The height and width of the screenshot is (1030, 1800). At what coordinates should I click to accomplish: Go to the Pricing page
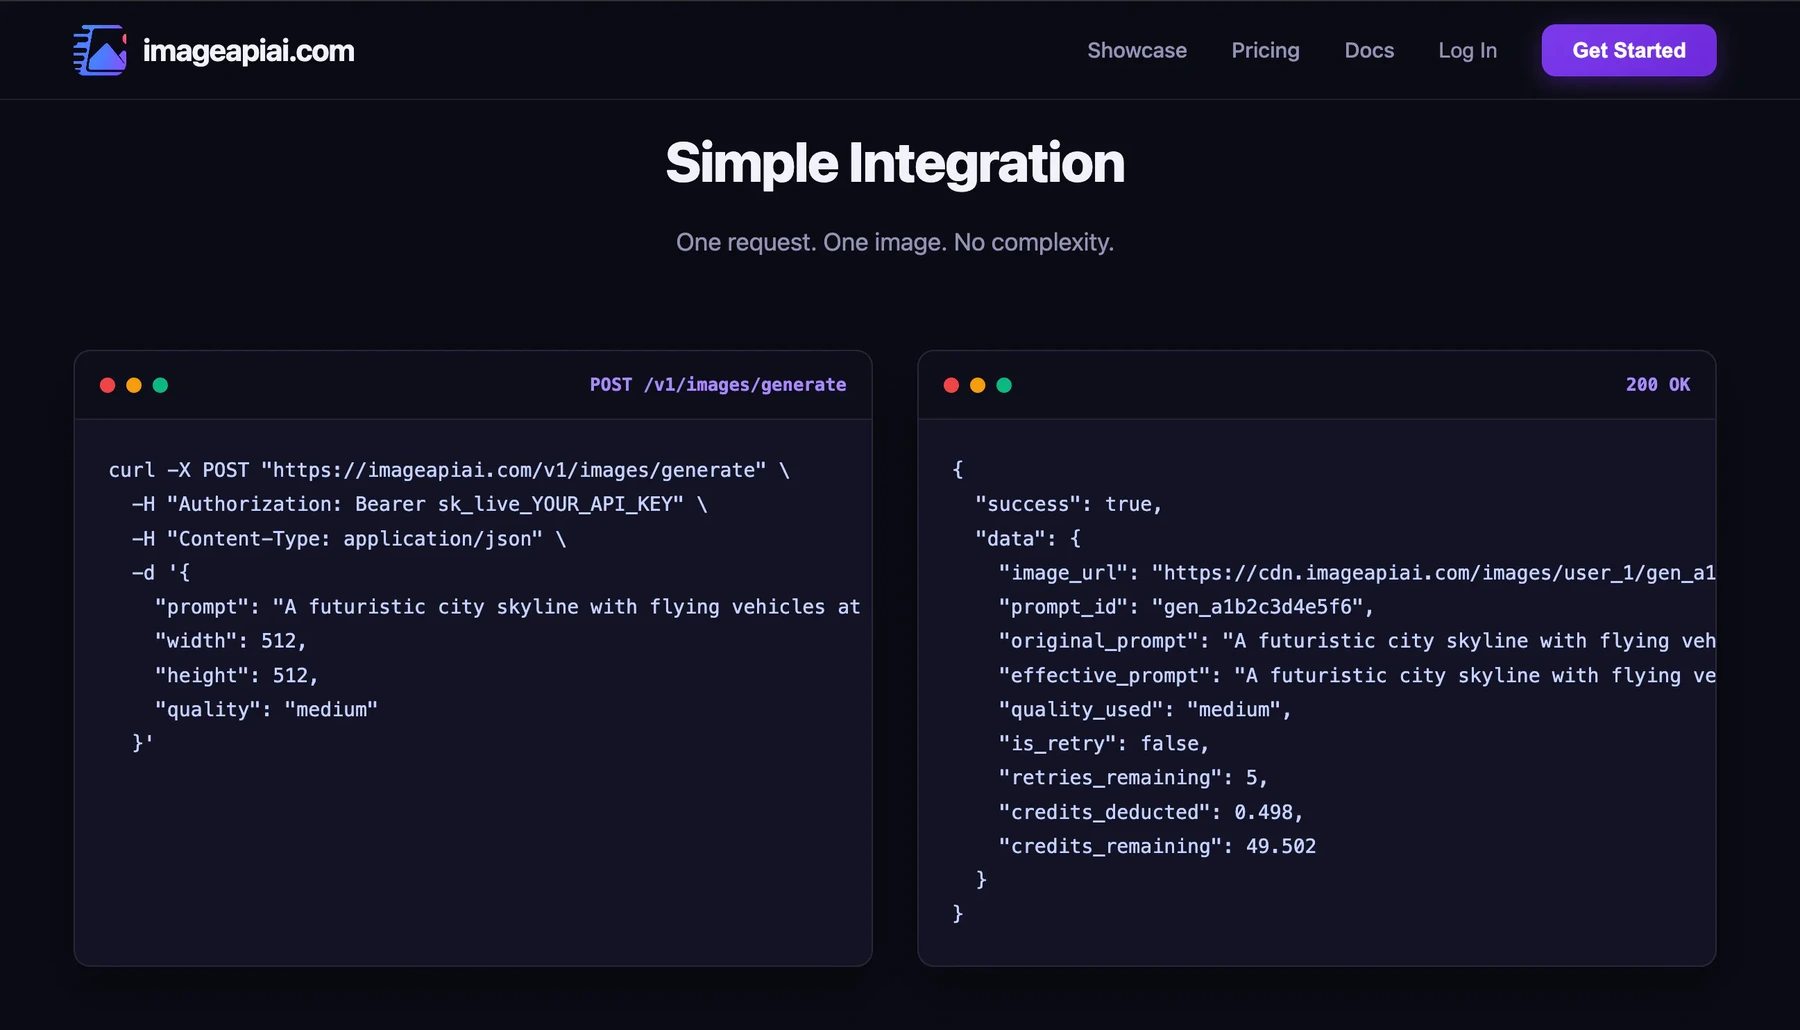(1265, 50)
